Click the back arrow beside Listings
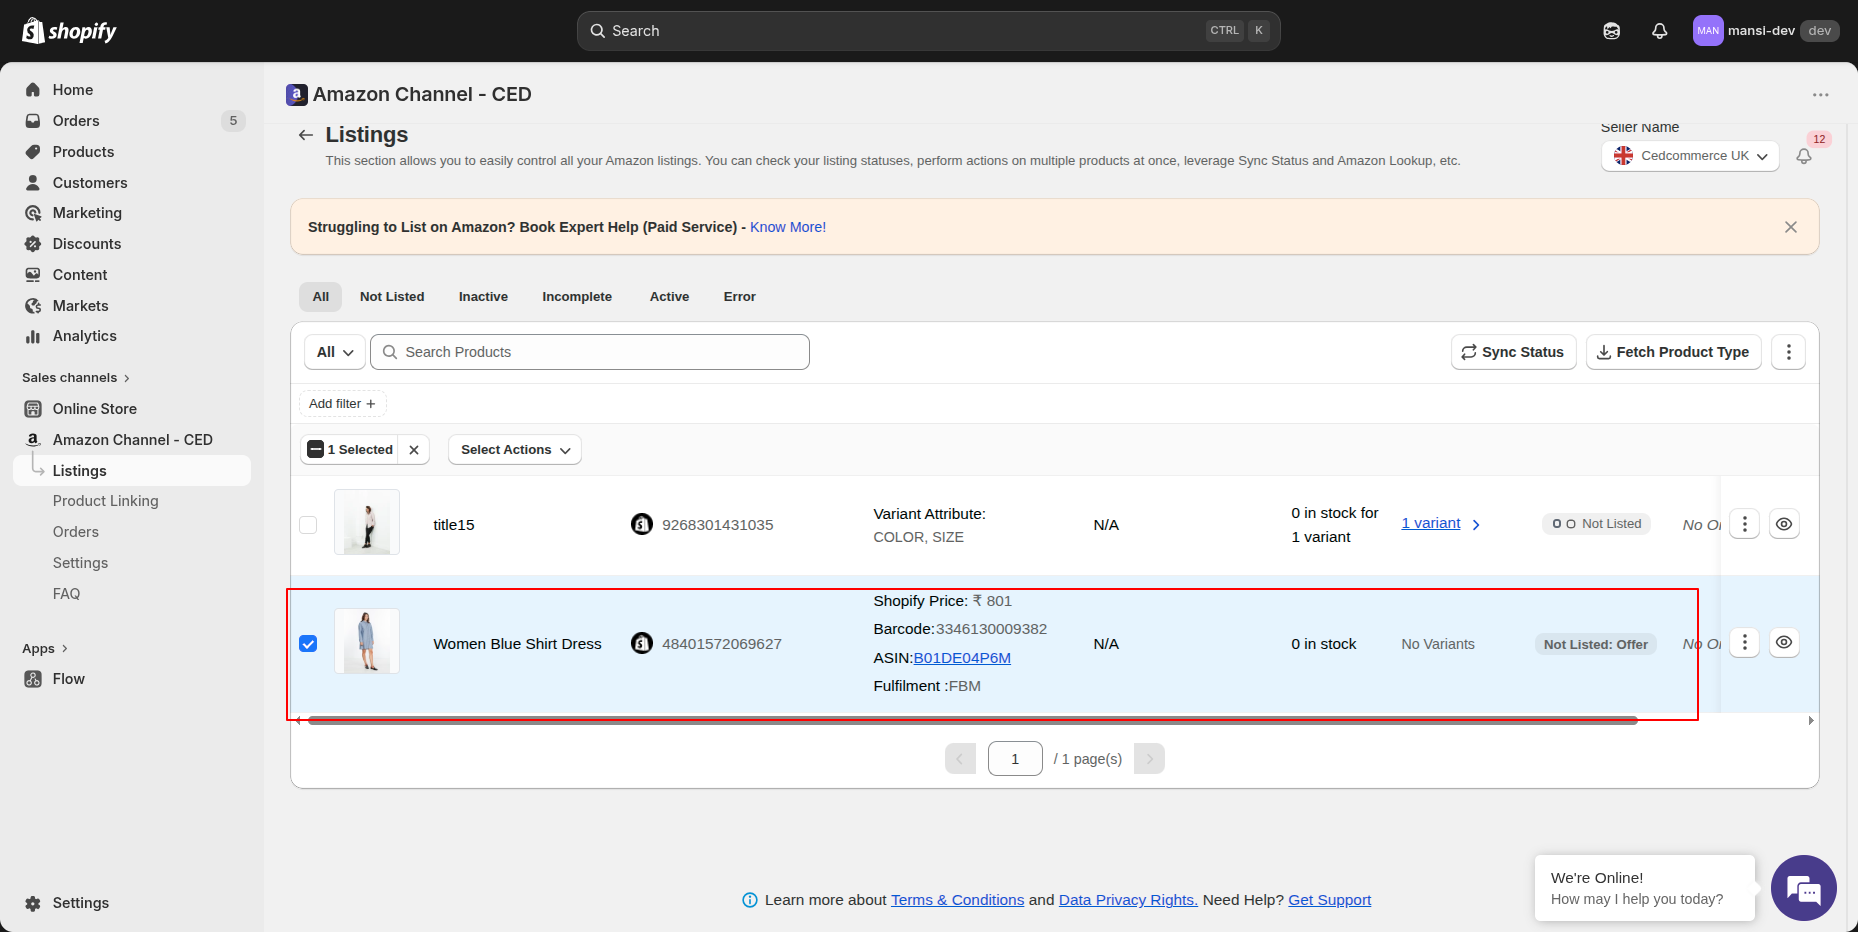Screen dimensions: 1858x932 (x=306, y=135)
